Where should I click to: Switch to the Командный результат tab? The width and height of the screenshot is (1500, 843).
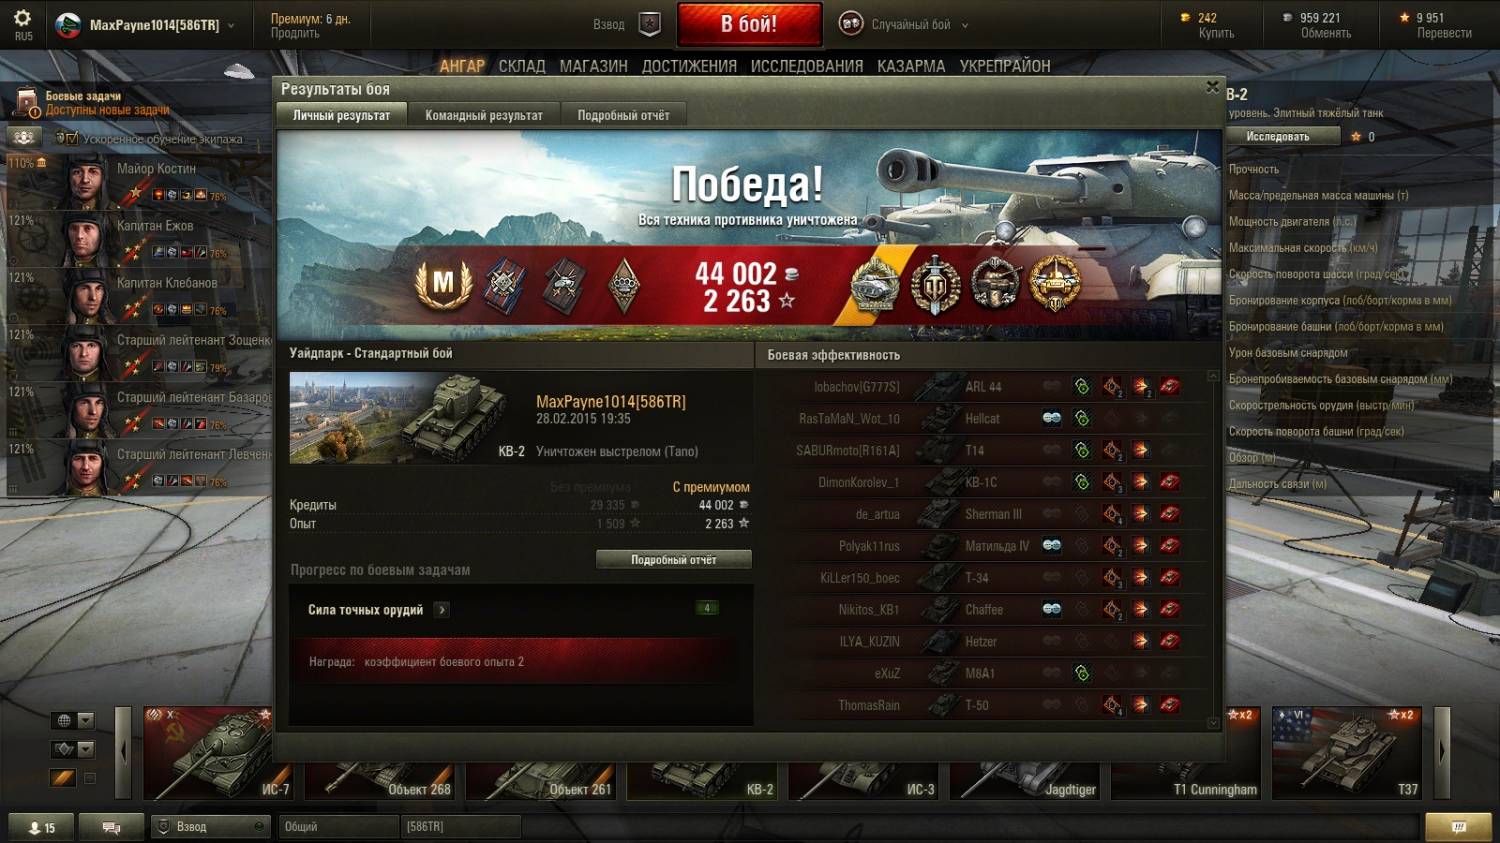tap(484, 115)
